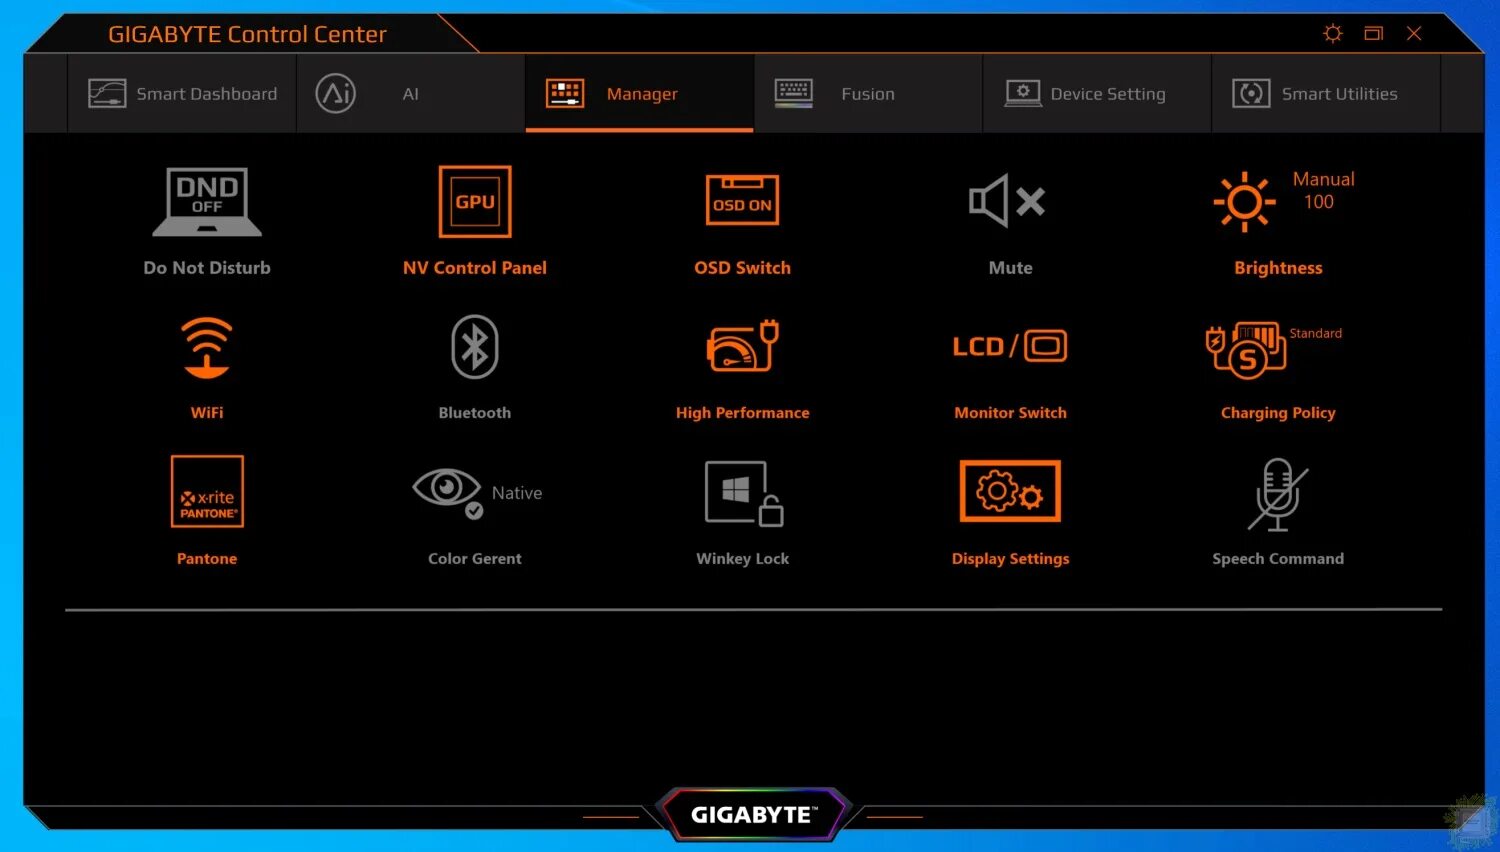Open the Display Settings gear icon
Screen dimensions: 1500x852
click(1010, 491)
